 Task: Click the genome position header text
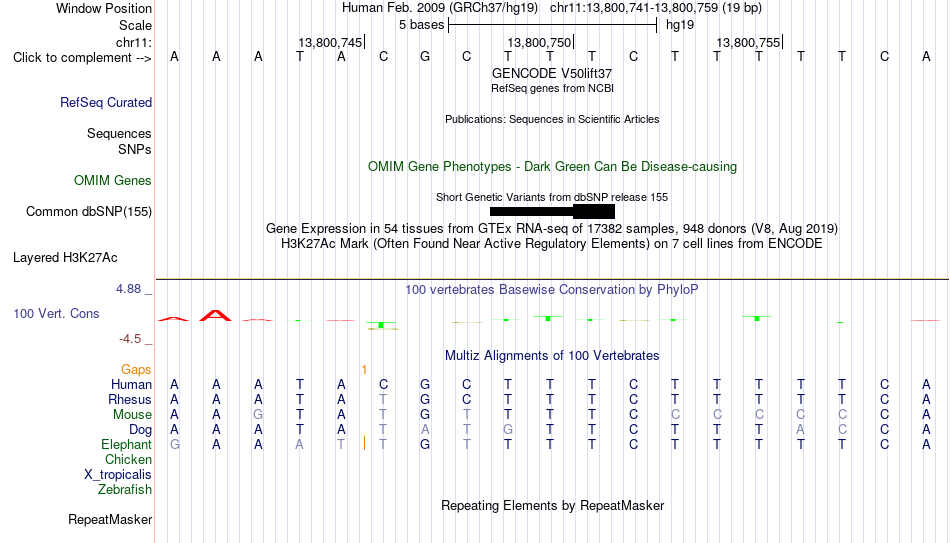coord(552,8)
